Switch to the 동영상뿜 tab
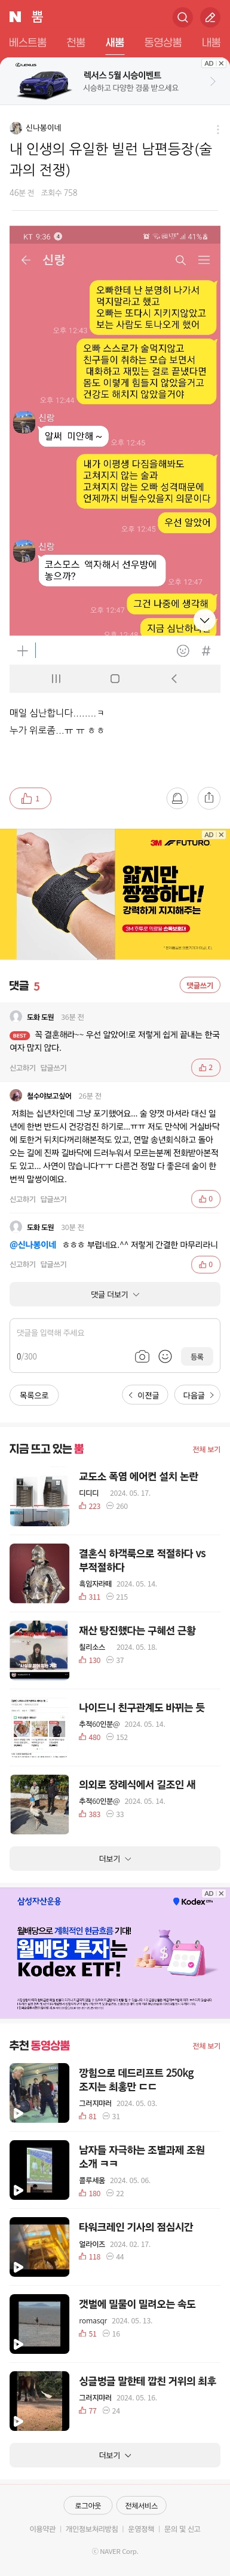 tap(163, 43)
